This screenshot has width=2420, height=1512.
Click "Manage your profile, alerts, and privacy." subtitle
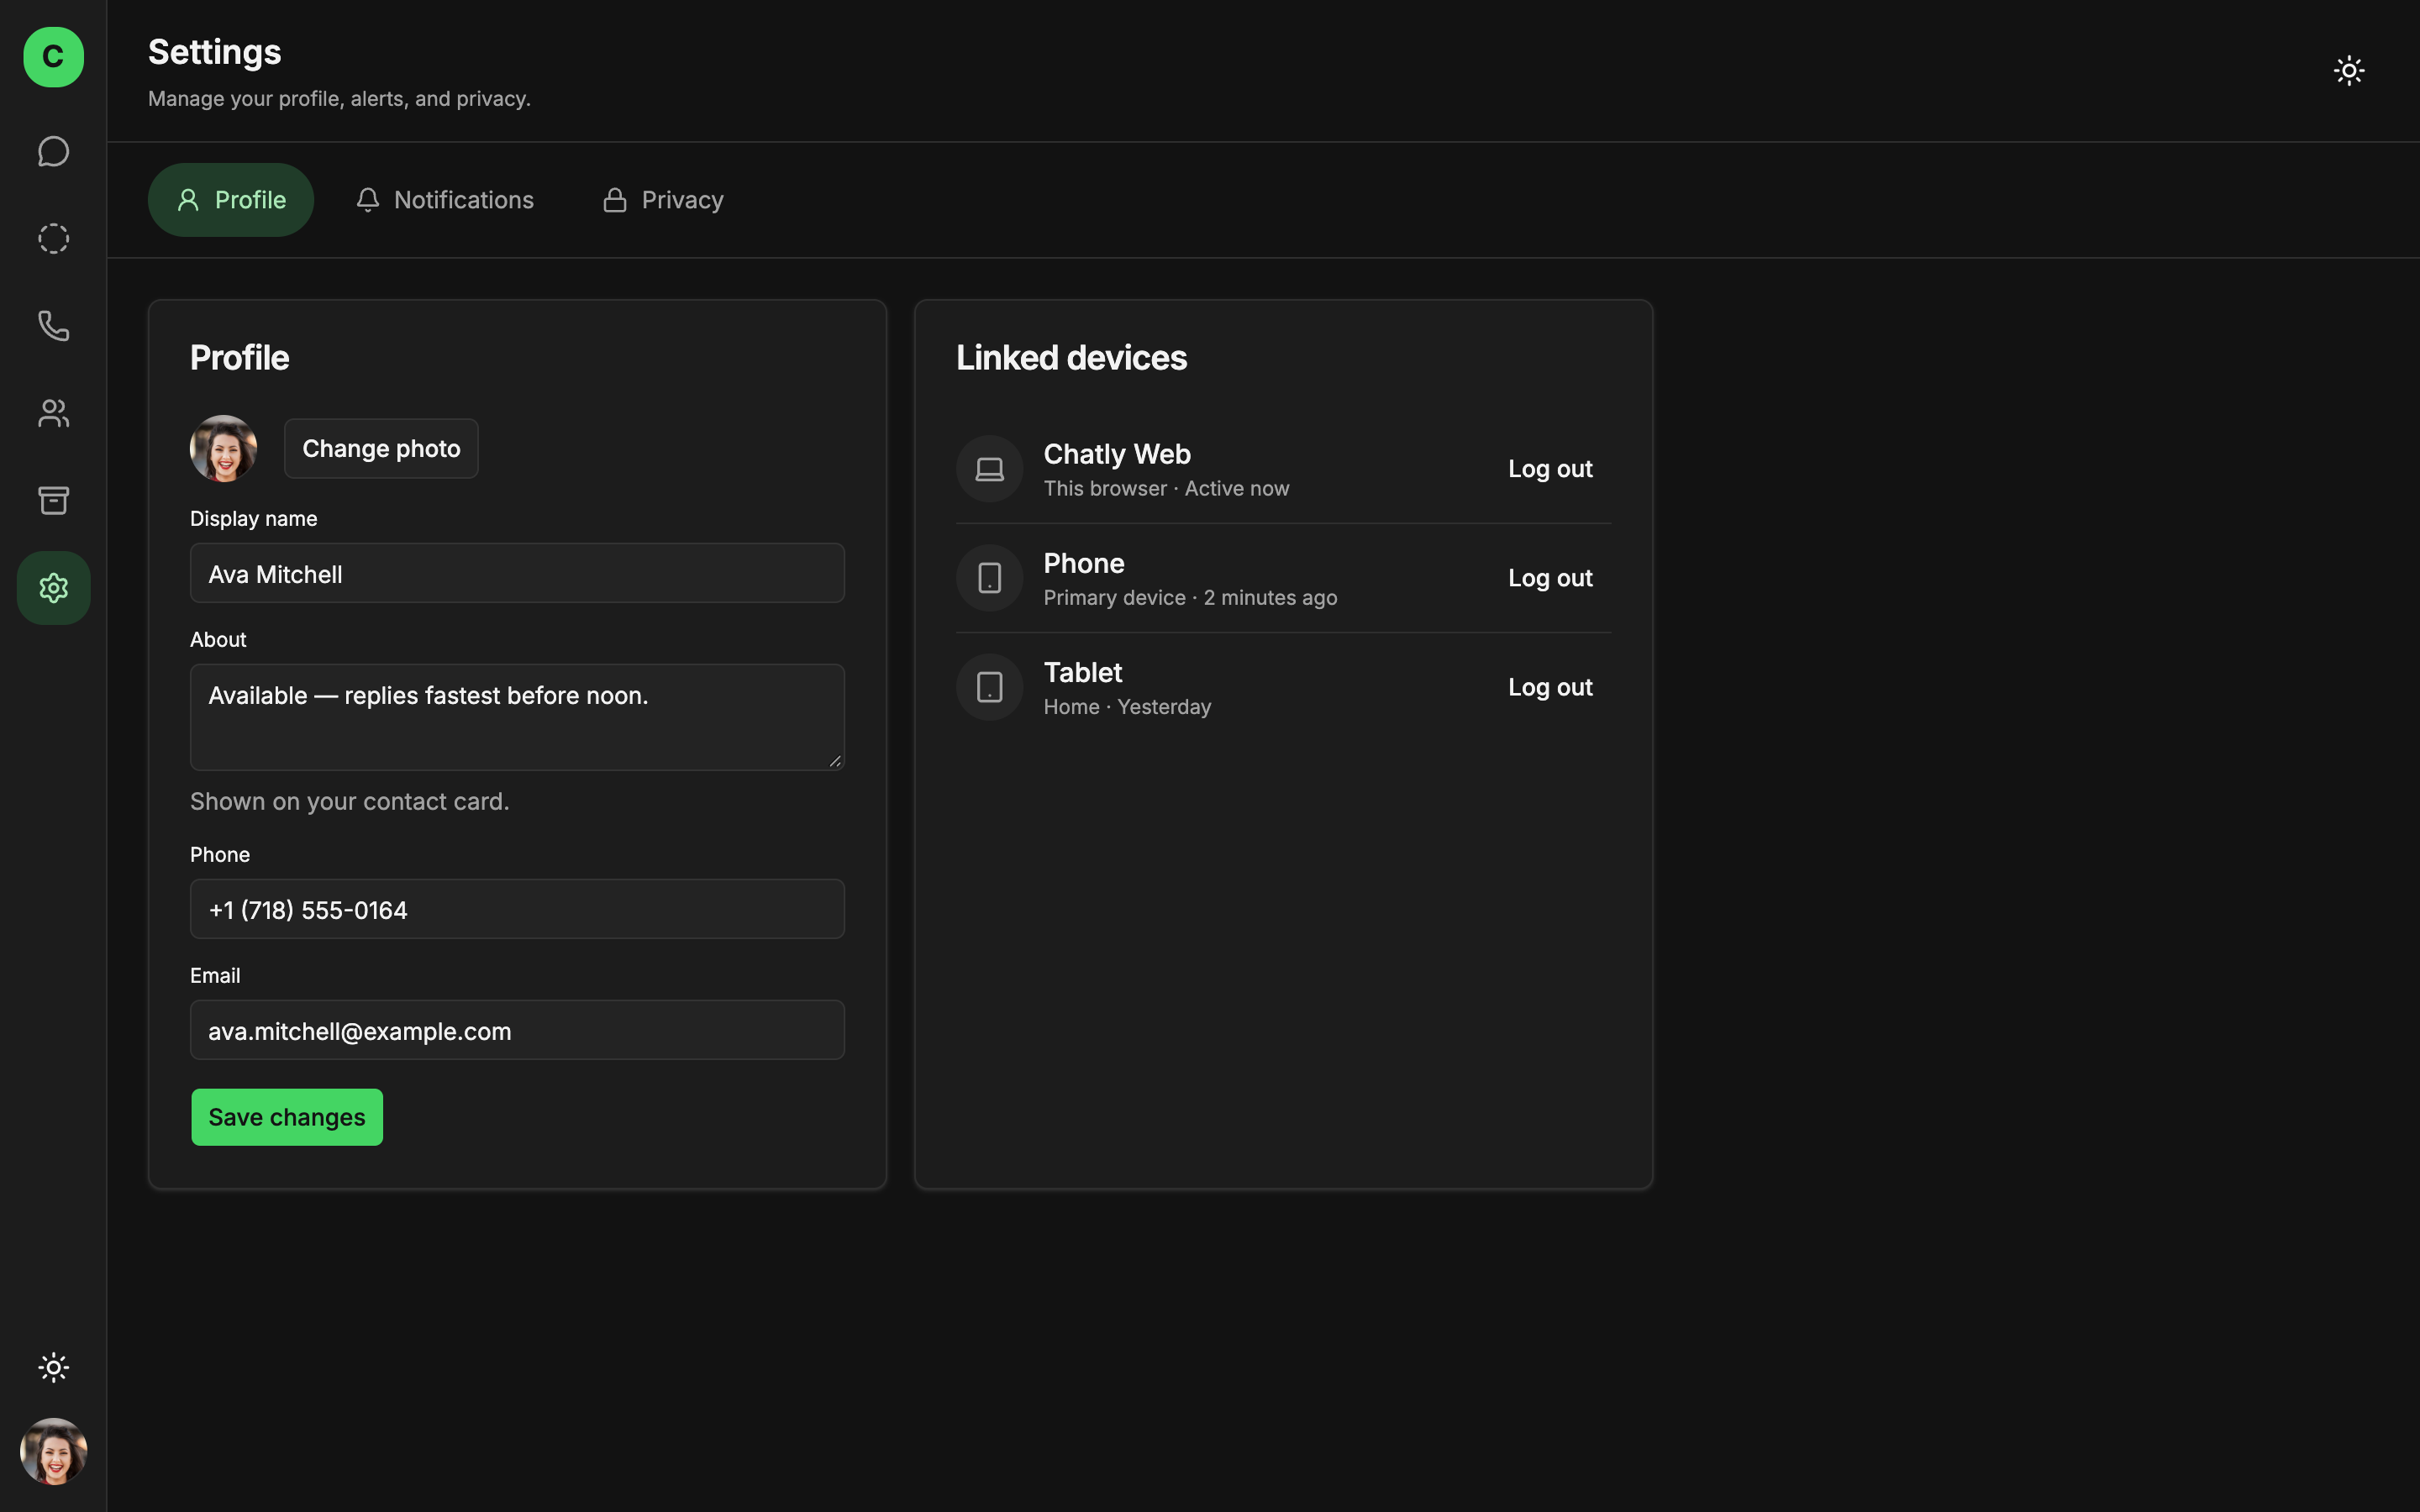click(x=339, y=99)
